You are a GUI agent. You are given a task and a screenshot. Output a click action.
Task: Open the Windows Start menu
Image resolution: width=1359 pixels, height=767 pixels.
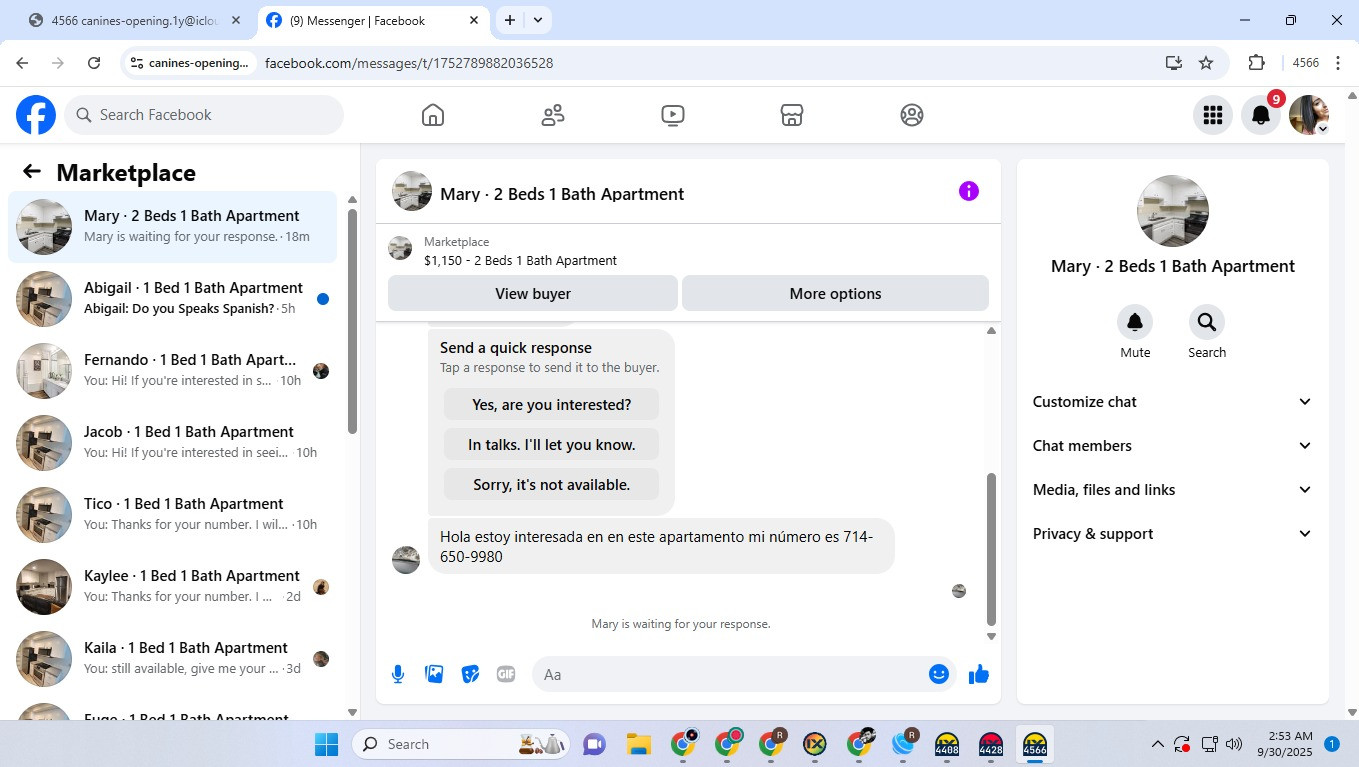coord(326,744)
